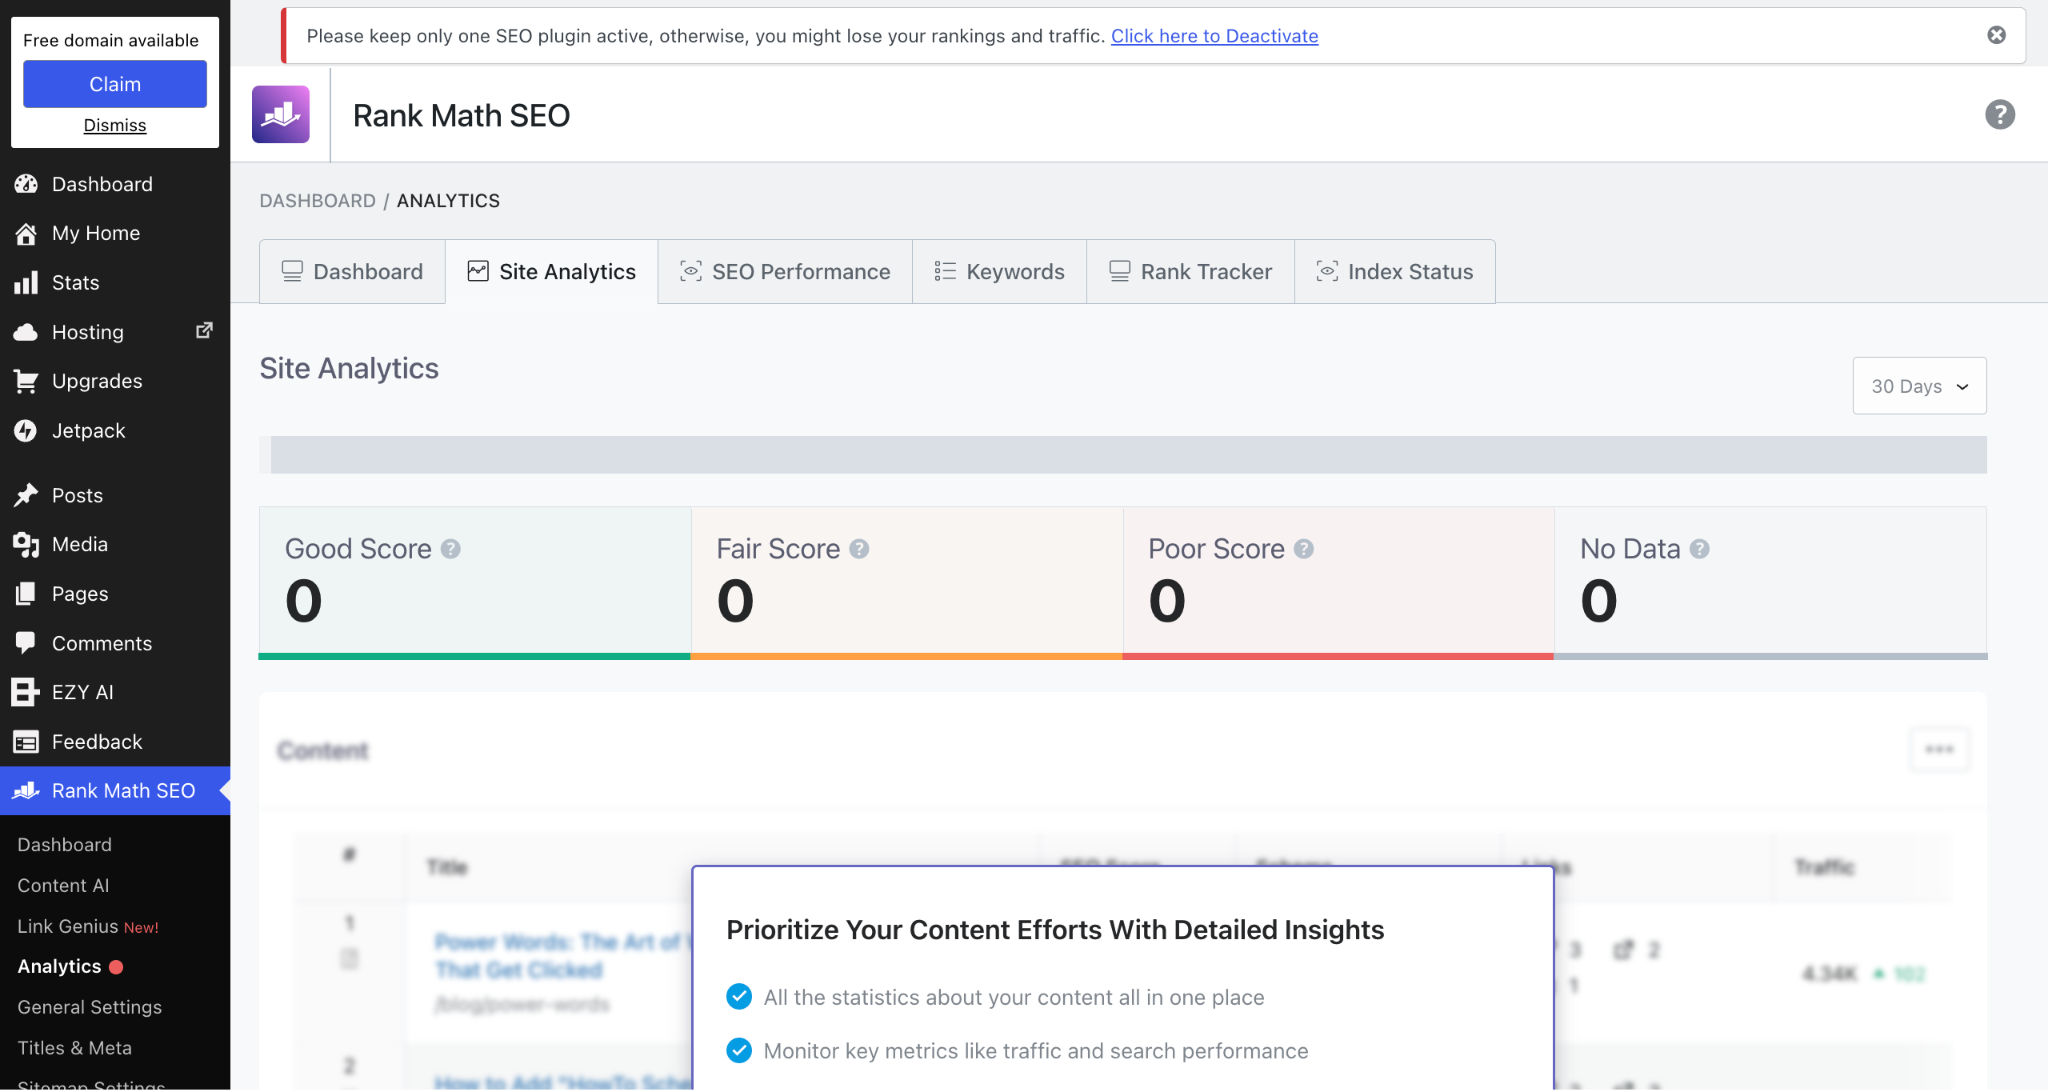Image resolution: width=2048 pixels, height=1090 pixels.
Task: Click the blue Claim button
Action: coord(115,84)
